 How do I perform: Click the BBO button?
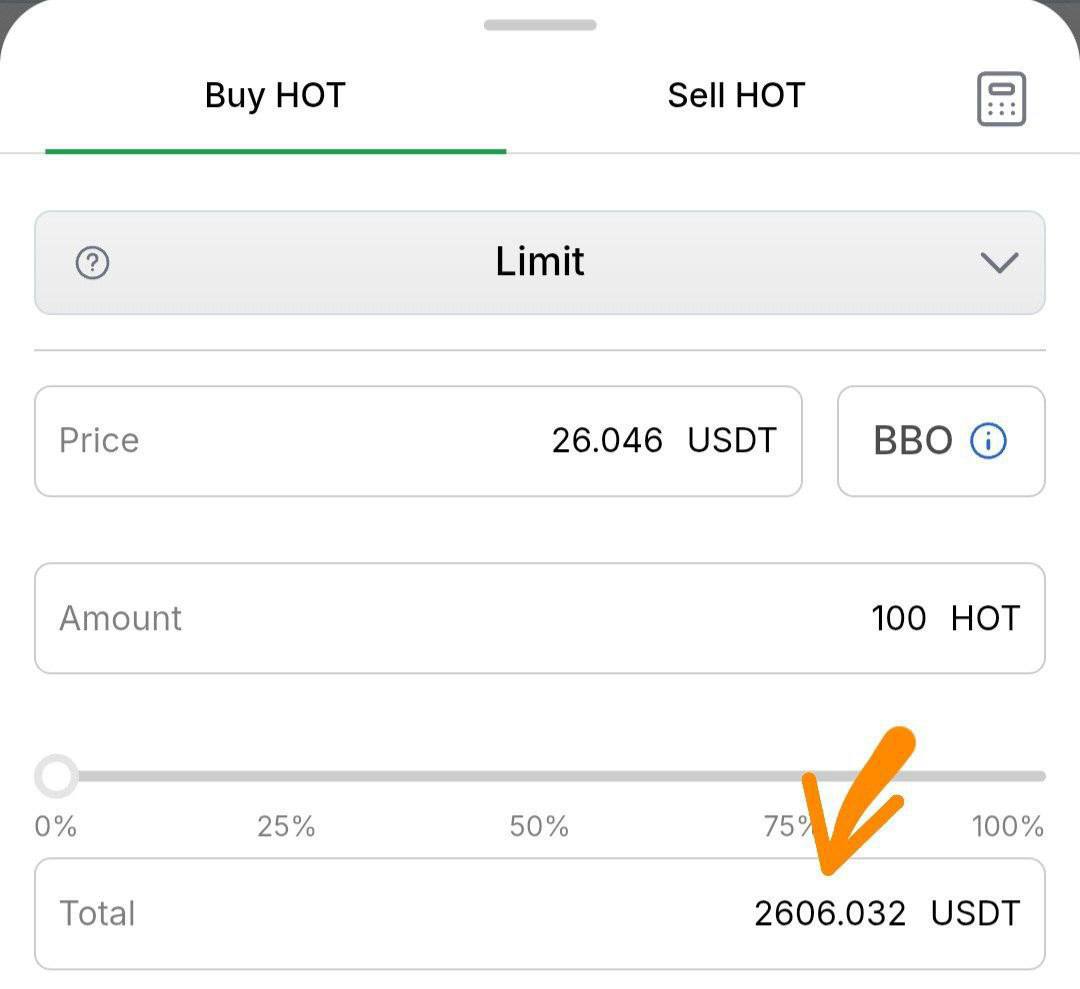(941, 441)
